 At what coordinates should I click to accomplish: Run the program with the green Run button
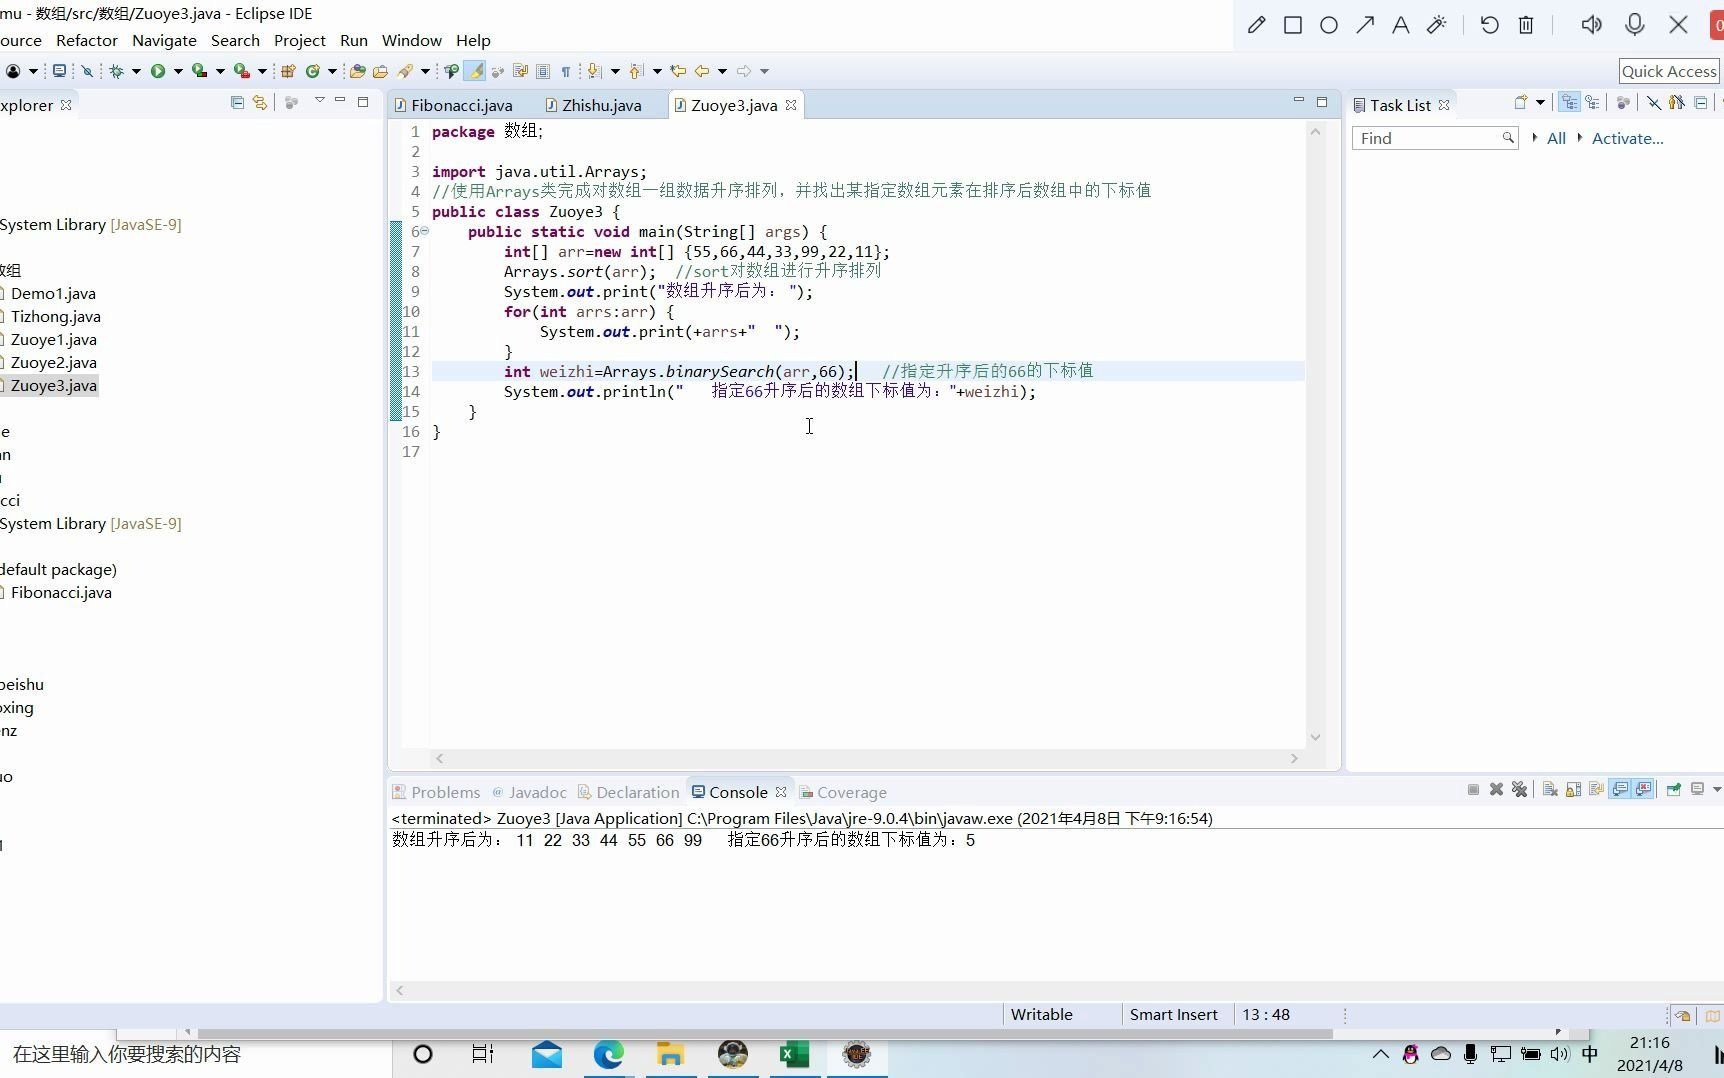click(x=158, y=71)
